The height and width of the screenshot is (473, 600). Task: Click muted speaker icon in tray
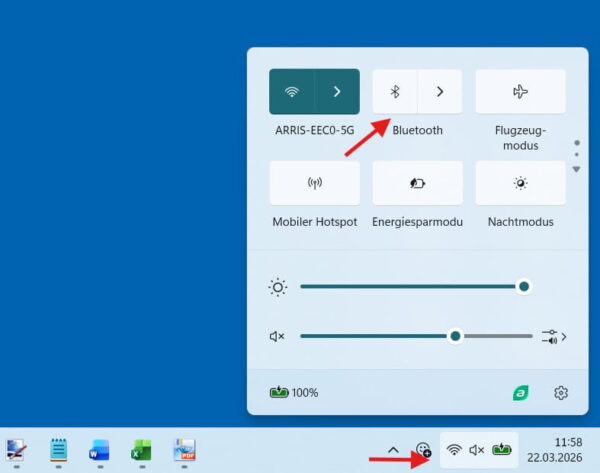point(477,450)
